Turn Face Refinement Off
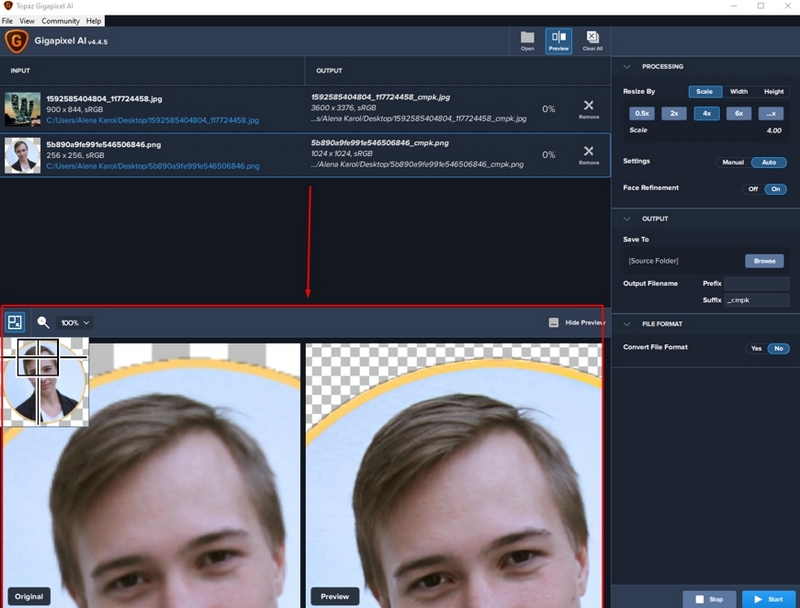The height and width of the screenshot is (608, 800). click(x=753, y=189)
